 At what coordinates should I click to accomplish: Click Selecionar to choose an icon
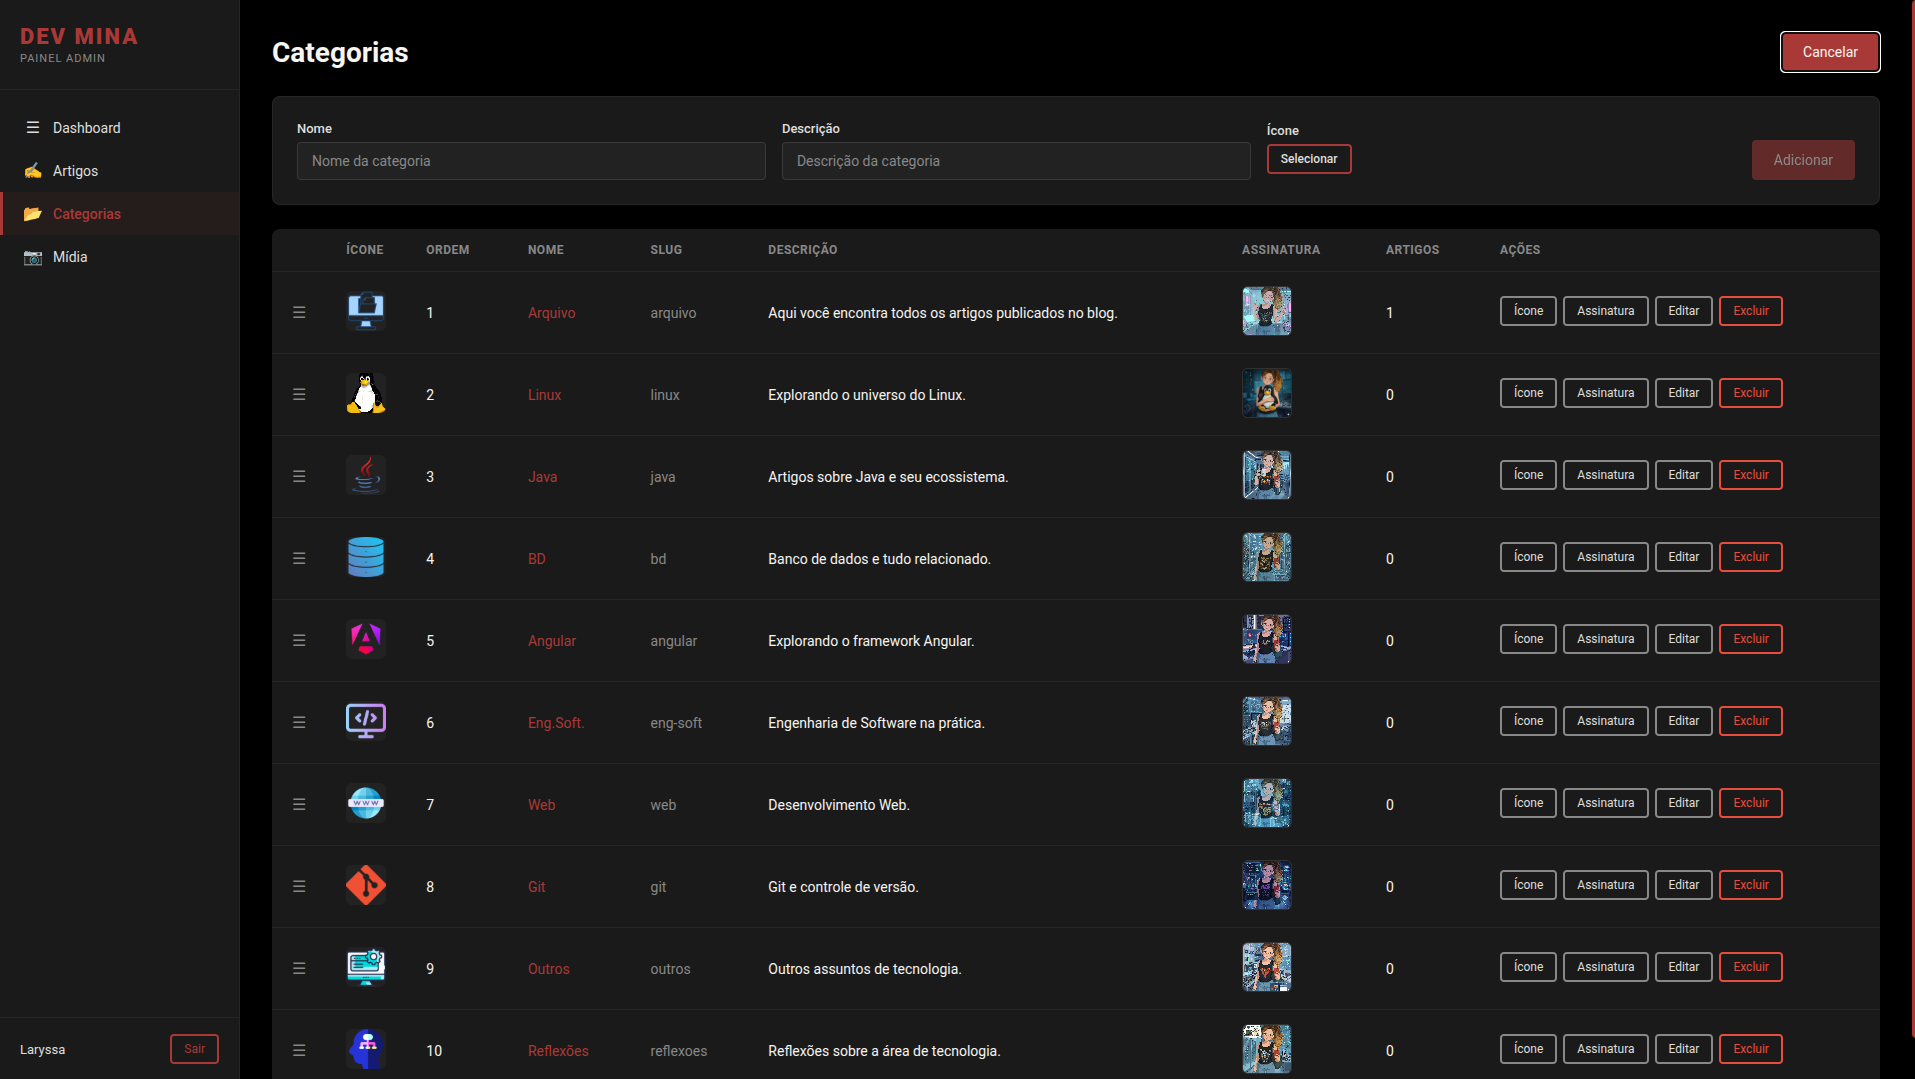click(x=1308, y=159)
